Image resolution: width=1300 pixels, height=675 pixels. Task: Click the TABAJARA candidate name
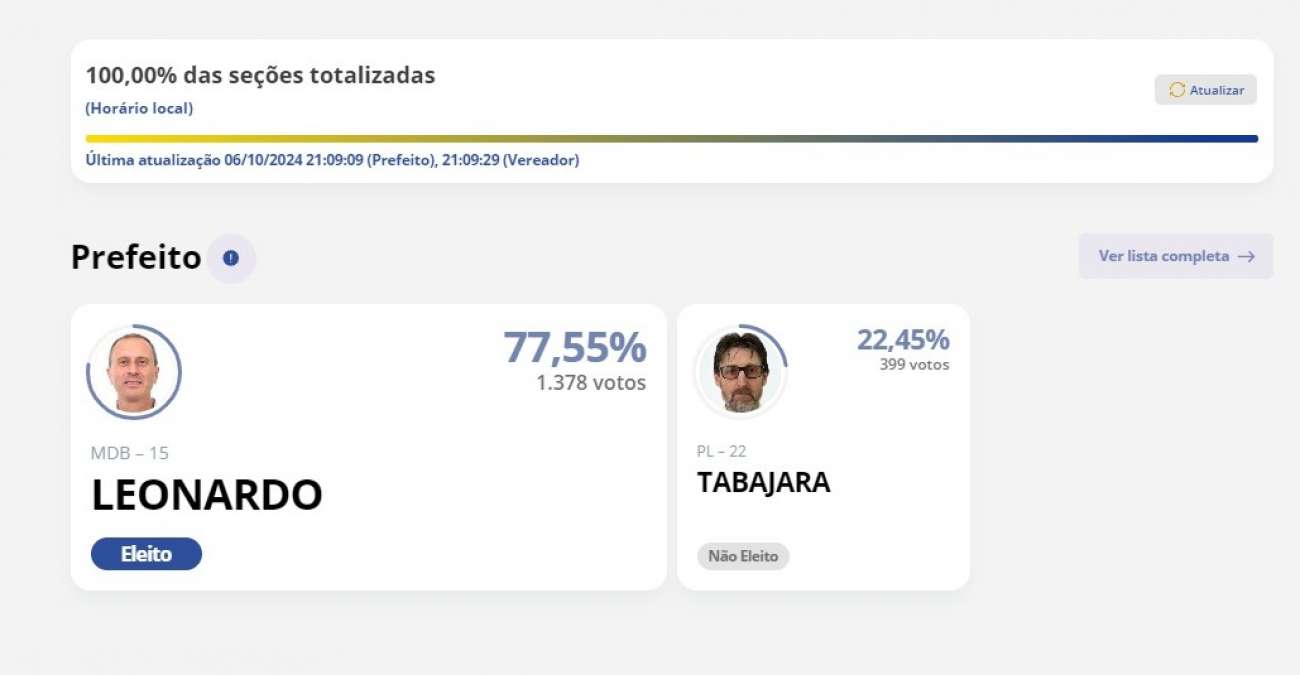763,482
